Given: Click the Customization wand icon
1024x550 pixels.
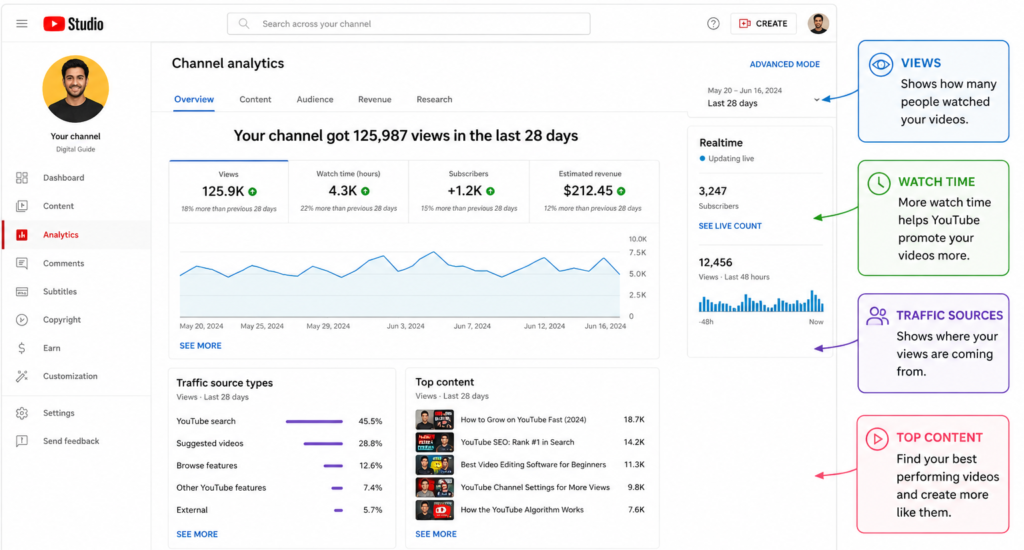Looking at the screenshot, I should (x=22, y=376).
